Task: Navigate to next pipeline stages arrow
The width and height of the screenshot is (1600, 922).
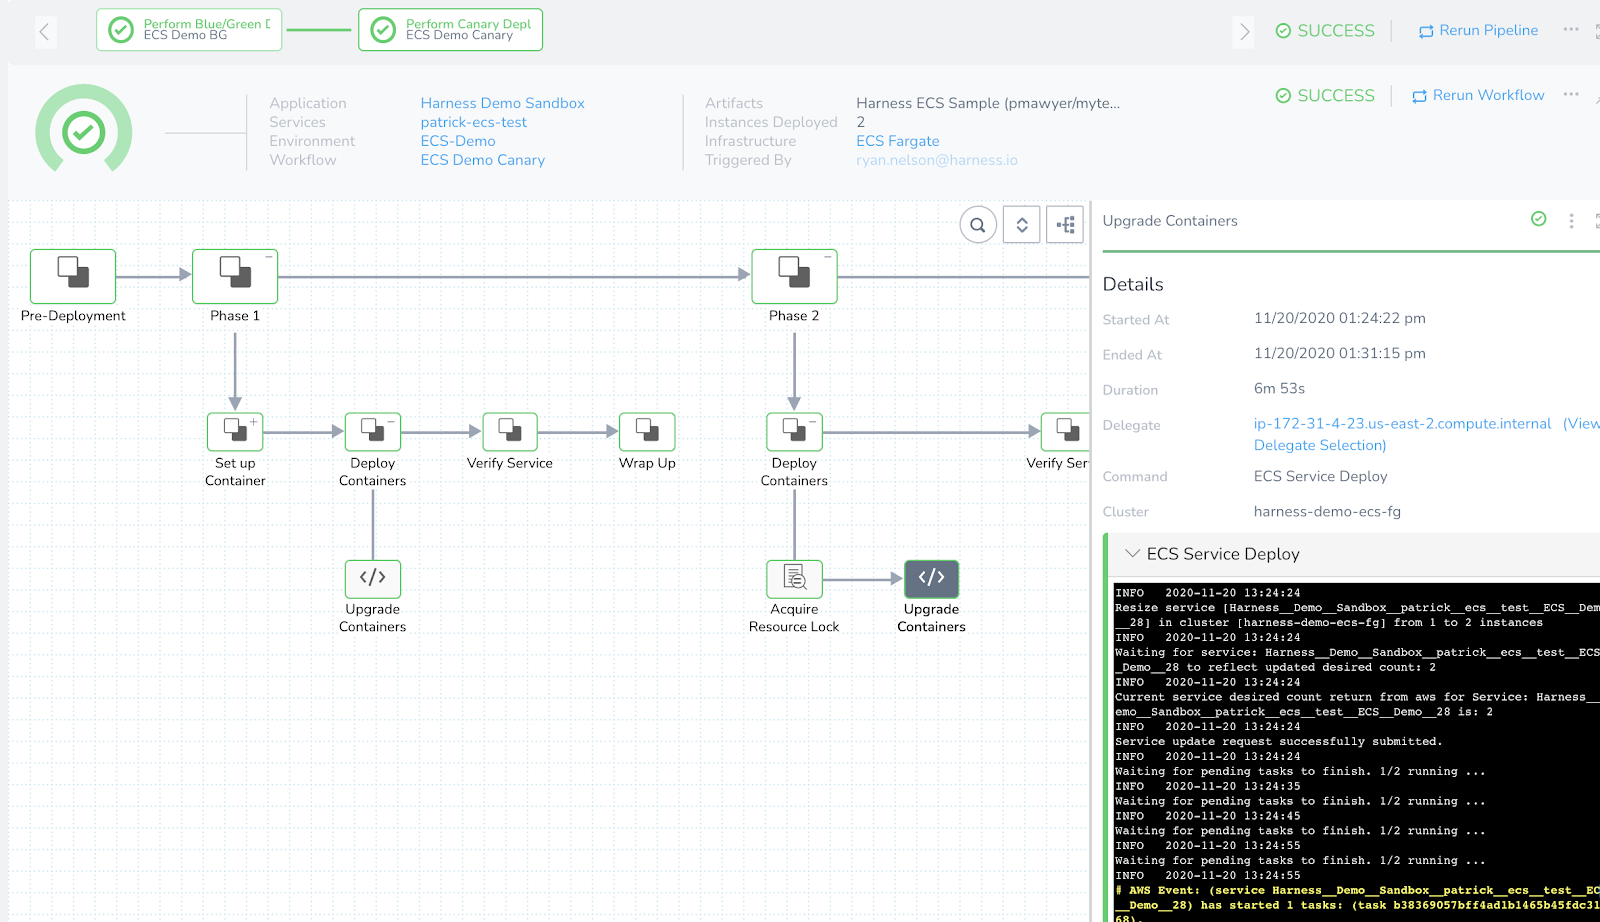Action: (1244, 32)
